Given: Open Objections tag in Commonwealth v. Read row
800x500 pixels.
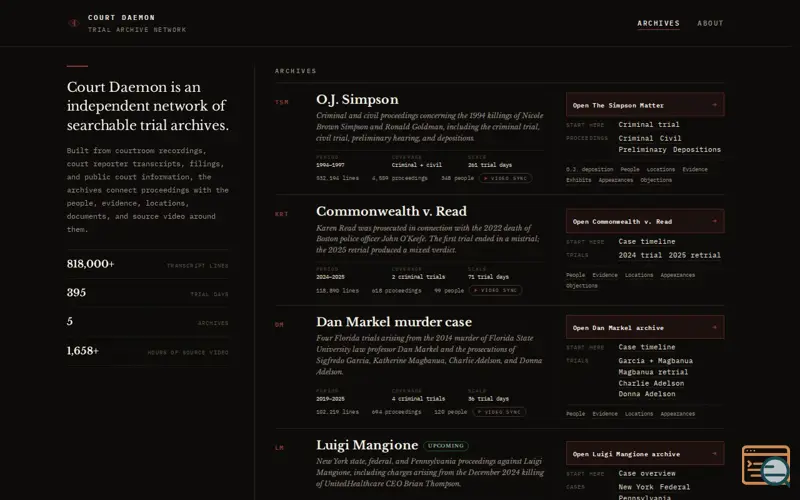Looking at the screenshot, I should coord(582,286).
